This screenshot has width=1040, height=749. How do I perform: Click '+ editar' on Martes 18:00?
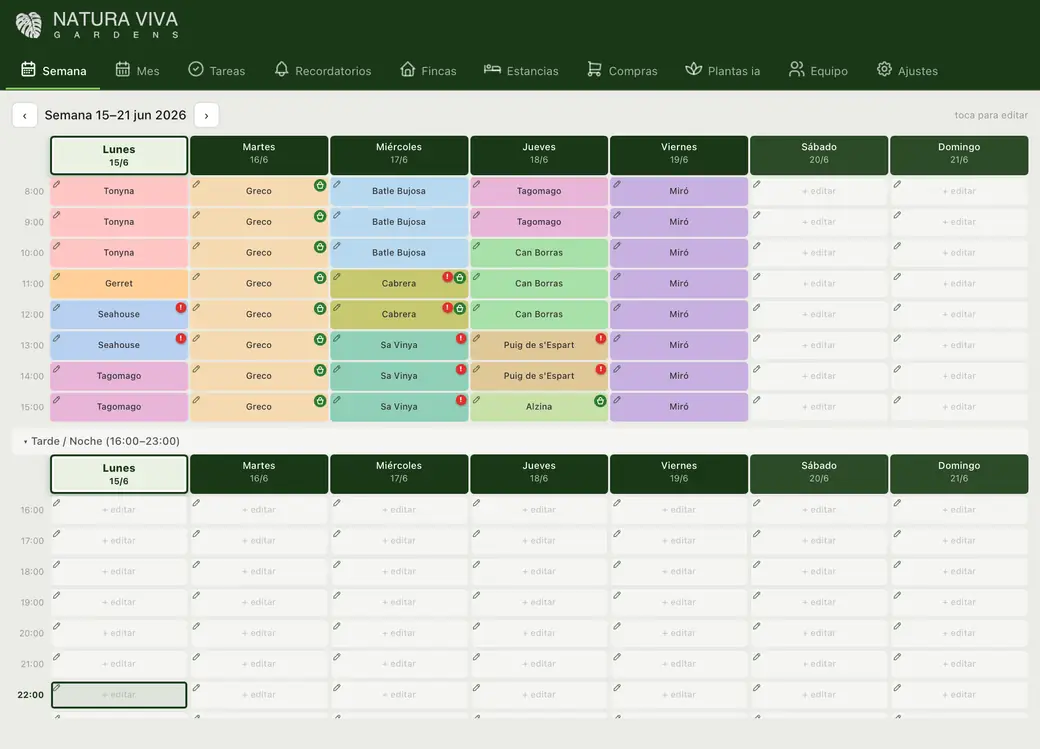click(x=259, y=571)
